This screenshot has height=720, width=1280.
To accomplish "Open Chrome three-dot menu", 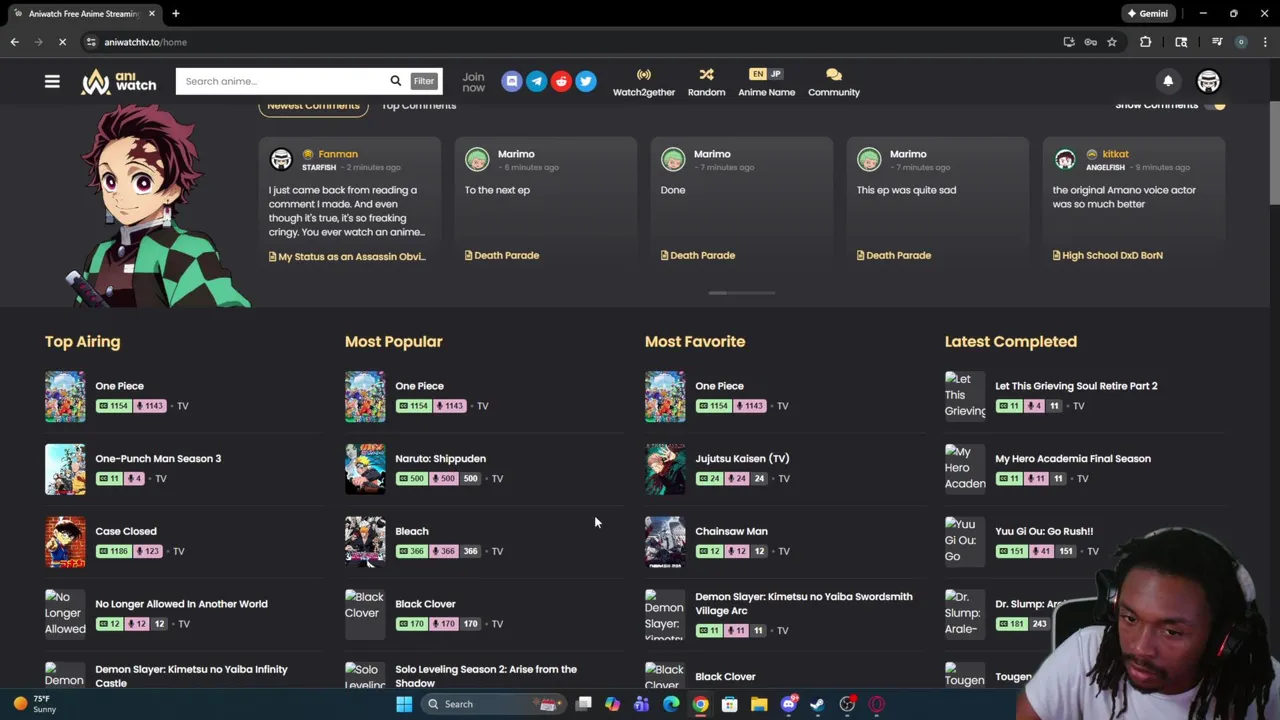I will click(1265, 42).
